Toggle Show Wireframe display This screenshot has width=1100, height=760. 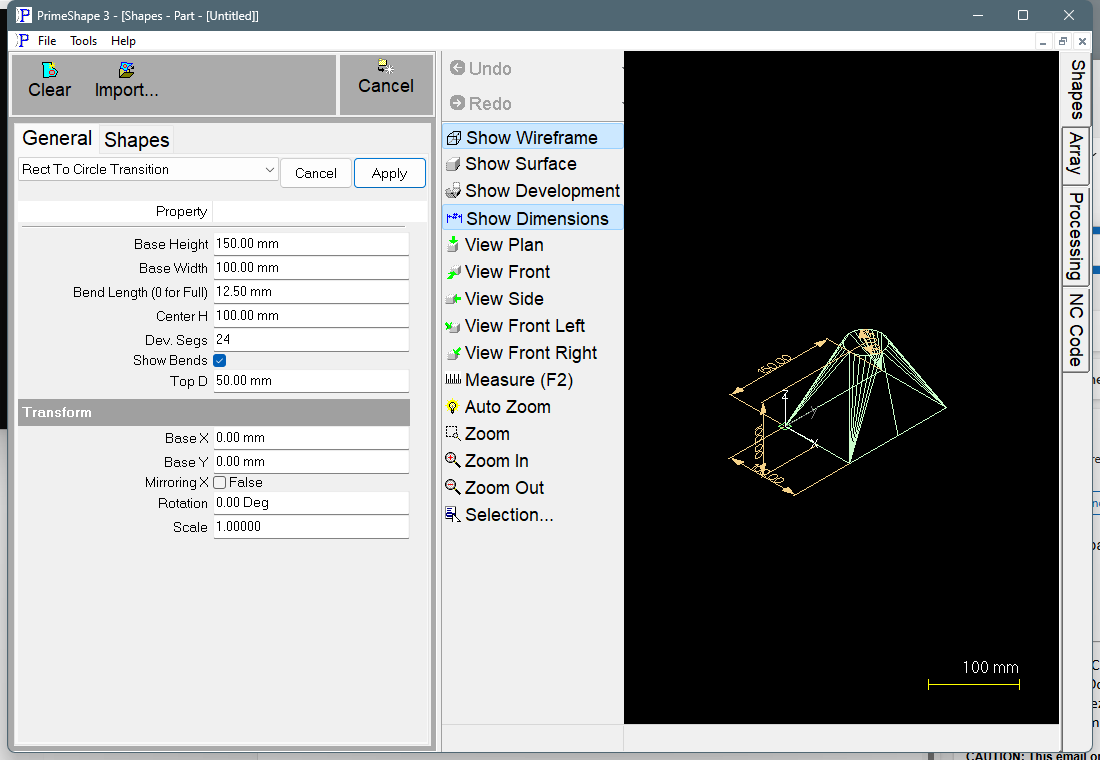coord(532,138)
